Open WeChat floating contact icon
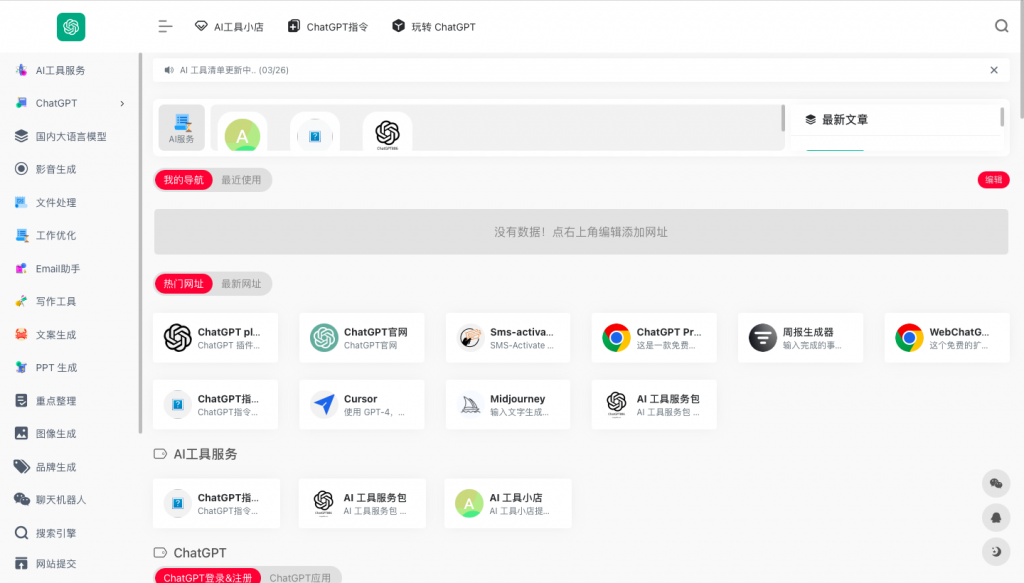 point(996,483)
